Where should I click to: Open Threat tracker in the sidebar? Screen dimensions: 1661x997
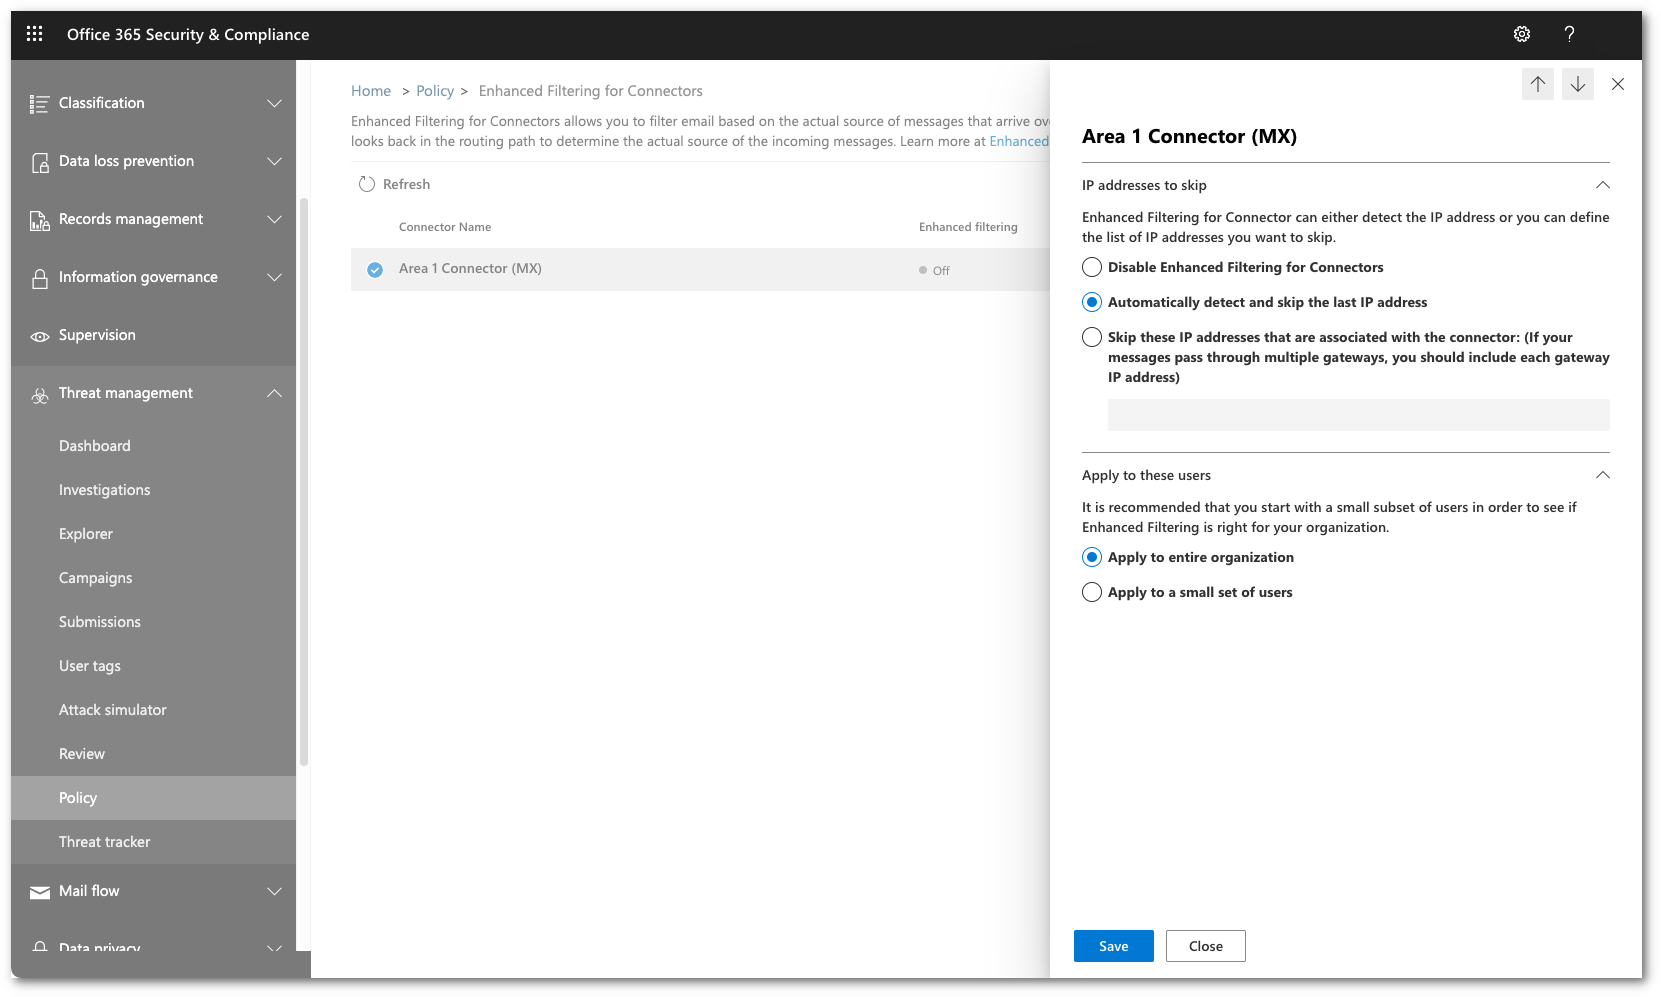pyautogui.click(x=104, y=841)
